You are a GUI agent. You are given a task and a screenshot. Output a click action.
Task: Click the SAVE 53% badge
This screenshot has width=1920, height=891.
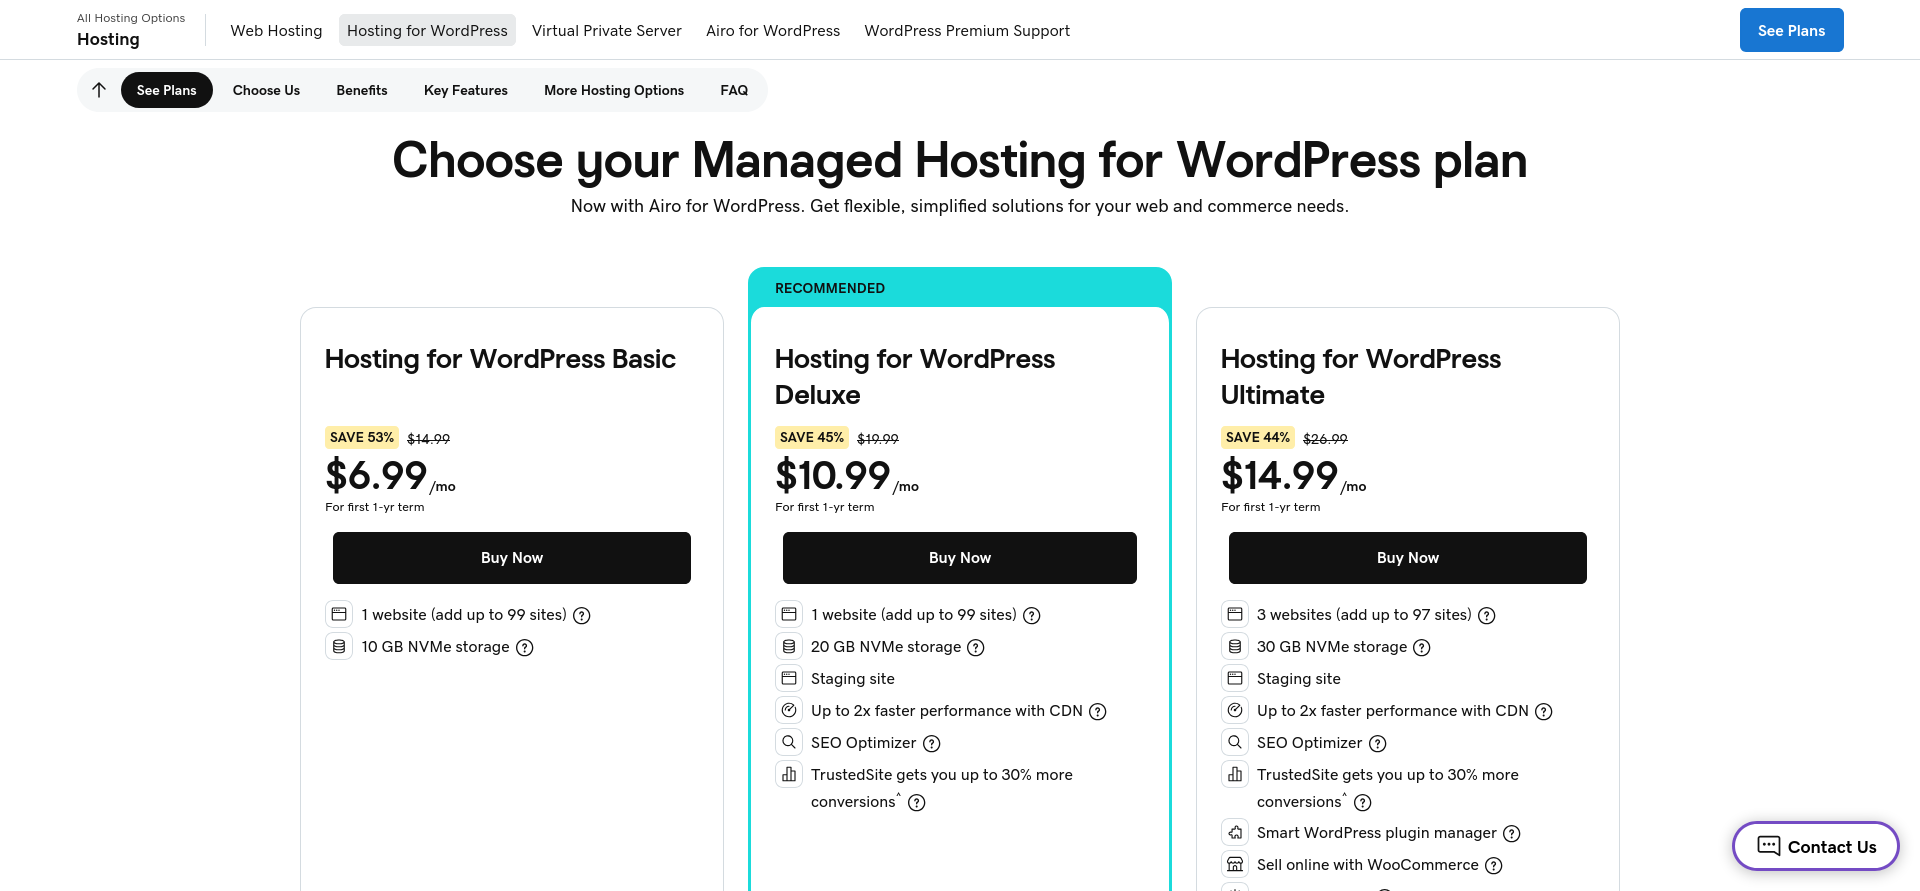tap(362, 438)
